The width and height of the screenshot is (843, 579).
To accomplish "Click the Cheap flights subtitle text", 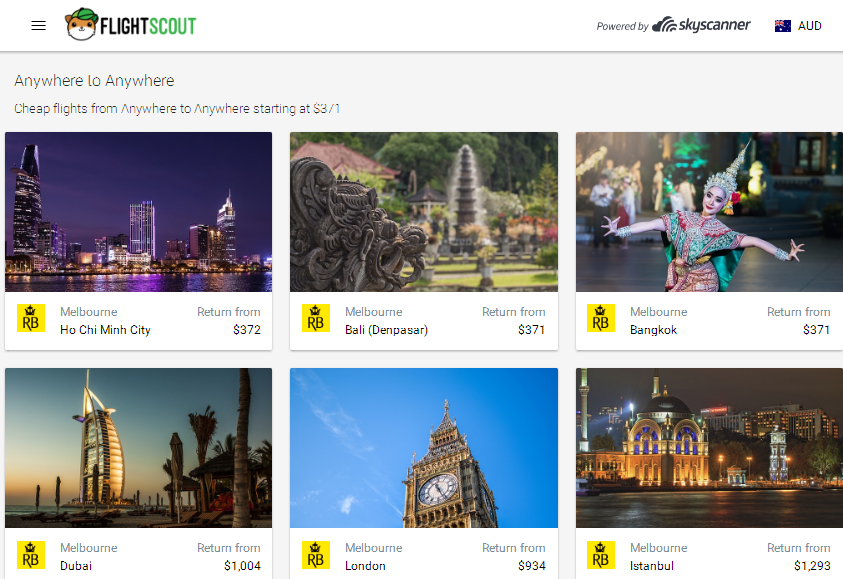I will [x=177, y=109].
